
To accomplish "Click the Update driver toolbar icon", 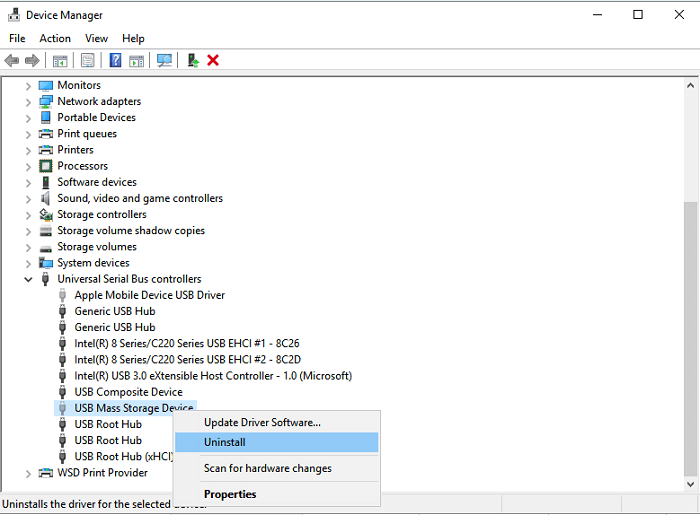I will click(x=193, y=61).
